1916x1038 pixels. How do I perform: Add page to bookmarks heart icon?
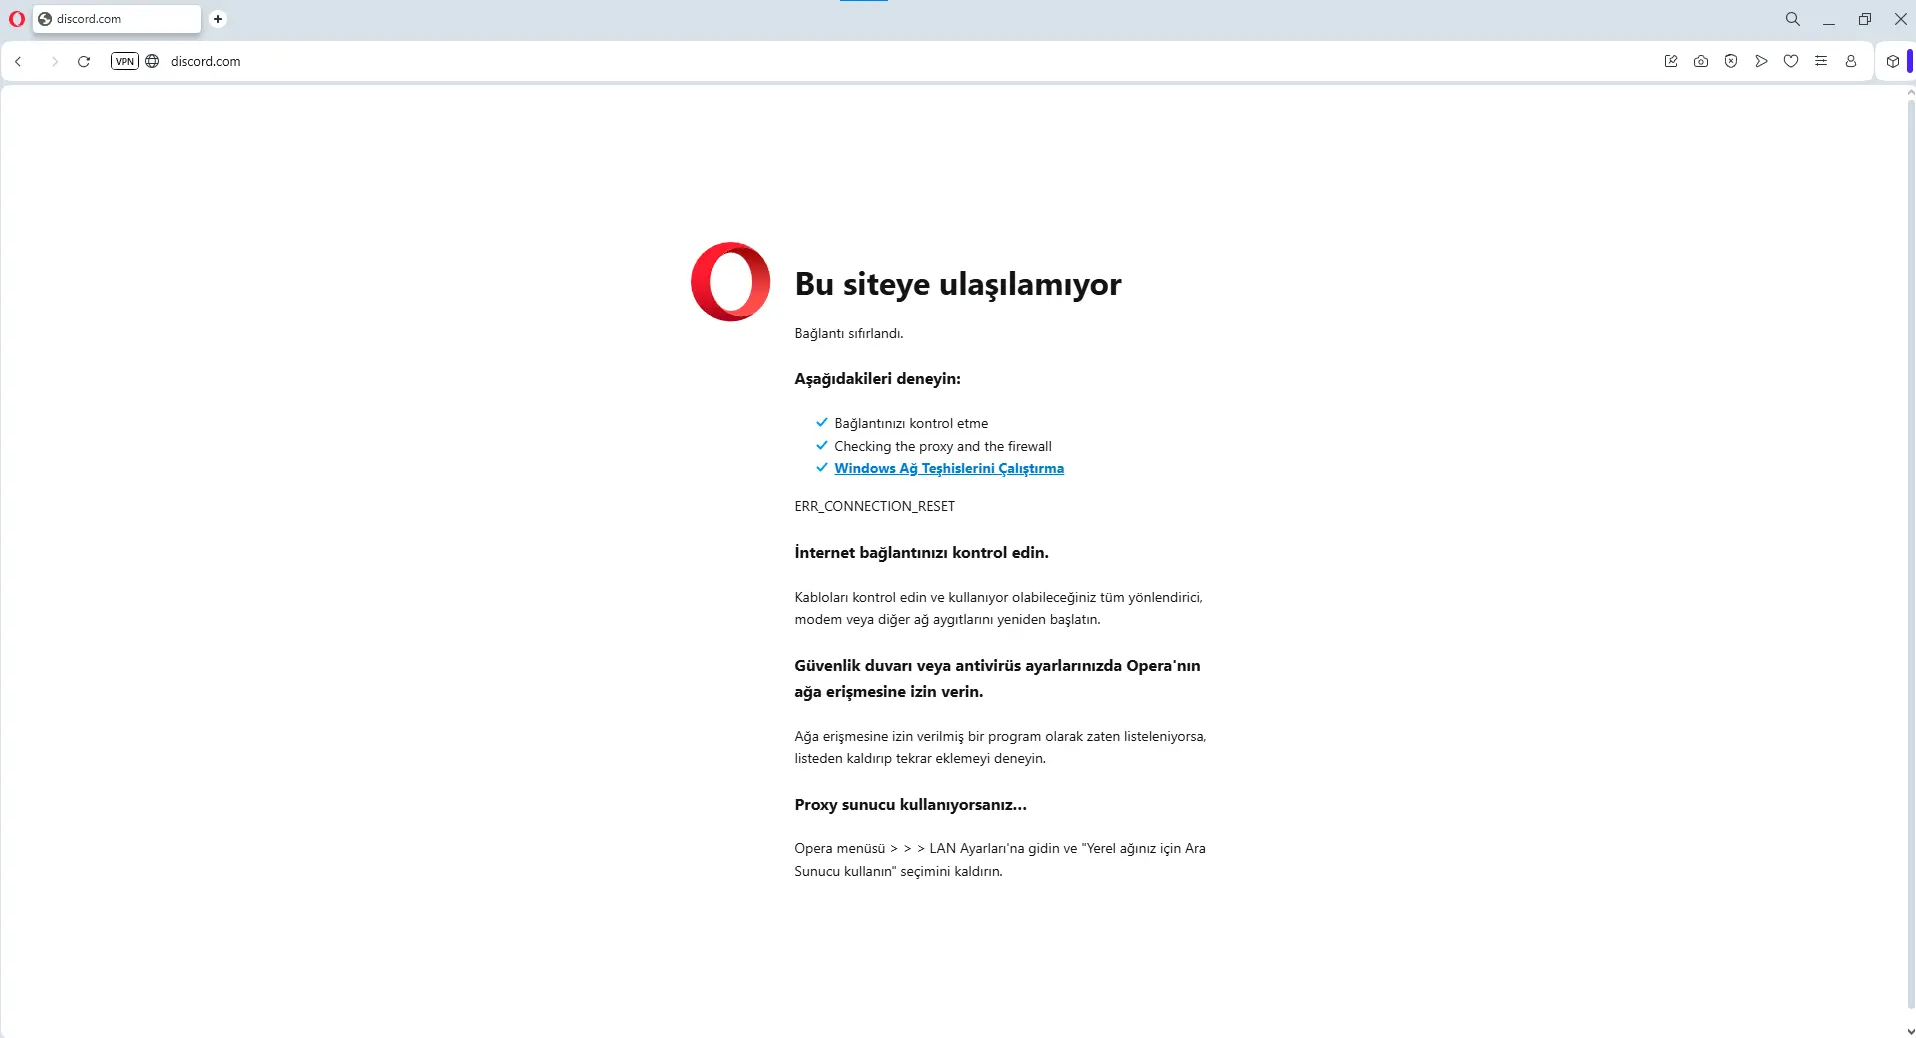pos(1791,61)
